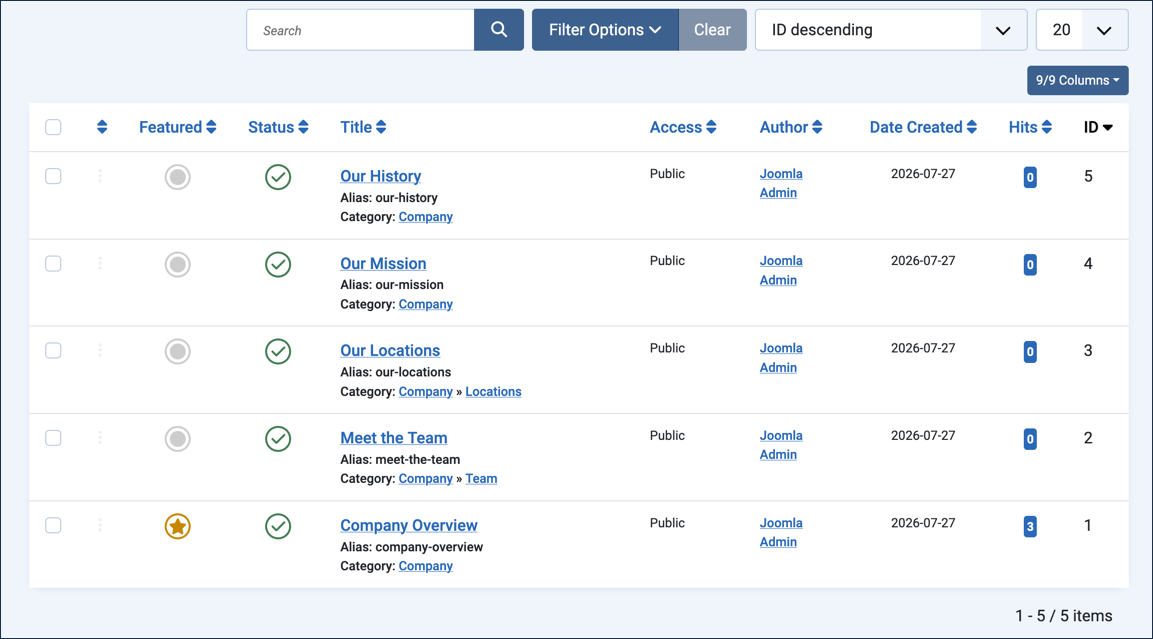Sort table by Access column
This screenshot has width=1153, height=639.
(x=683, y=127)
